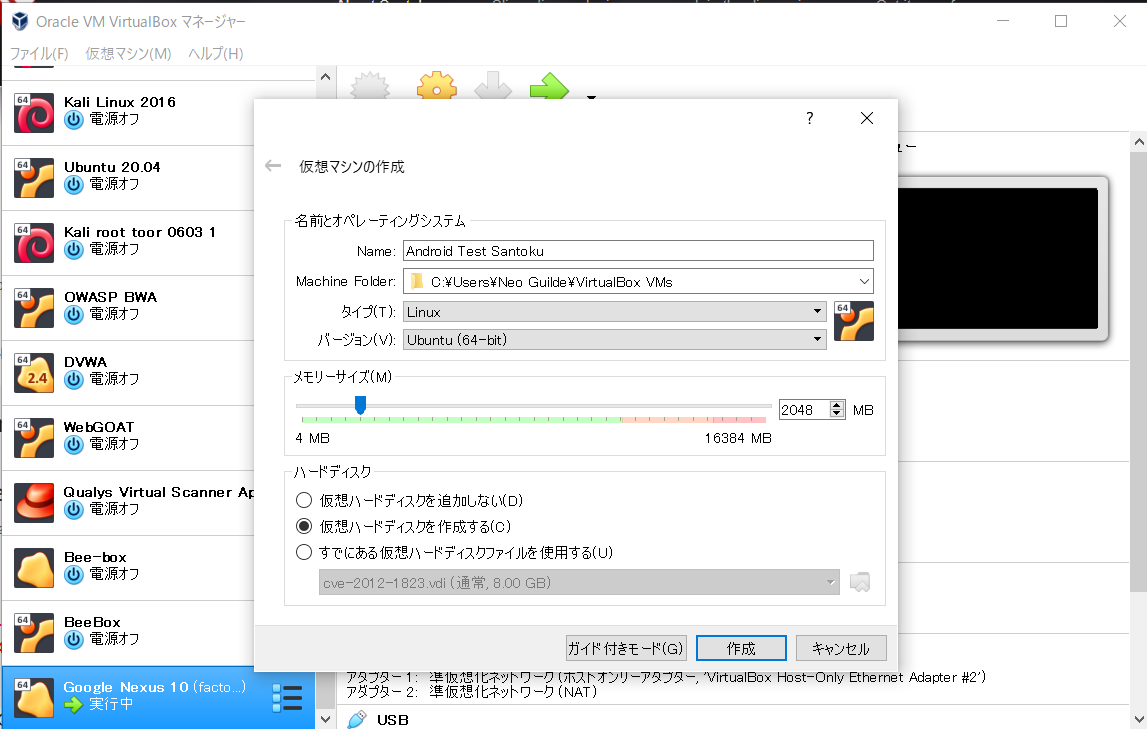Click the VirtualBox logo in the title bar
Image resolution: width=1147 pixels, height=729 pixels.
tap(20, 21)
